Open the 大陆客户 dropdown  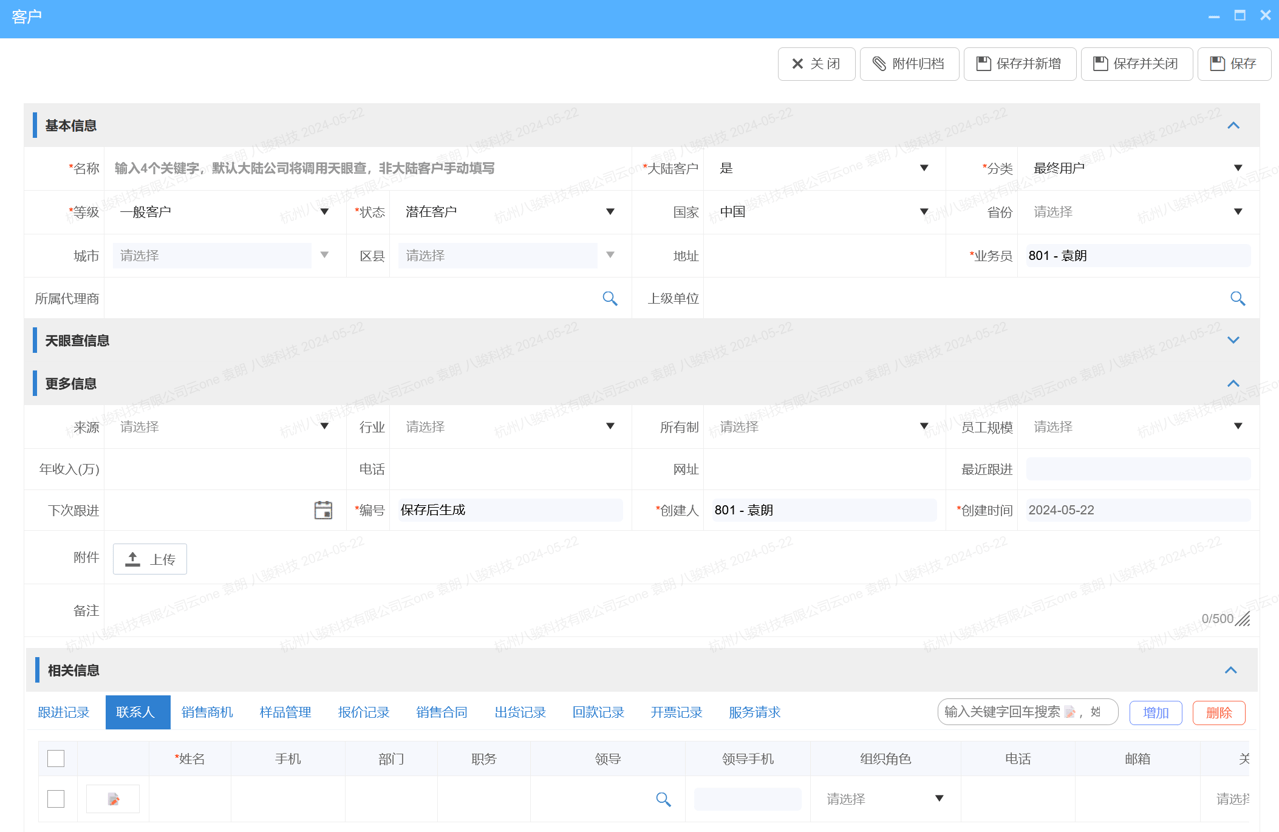pyautogui.click(x=922, y=168)
